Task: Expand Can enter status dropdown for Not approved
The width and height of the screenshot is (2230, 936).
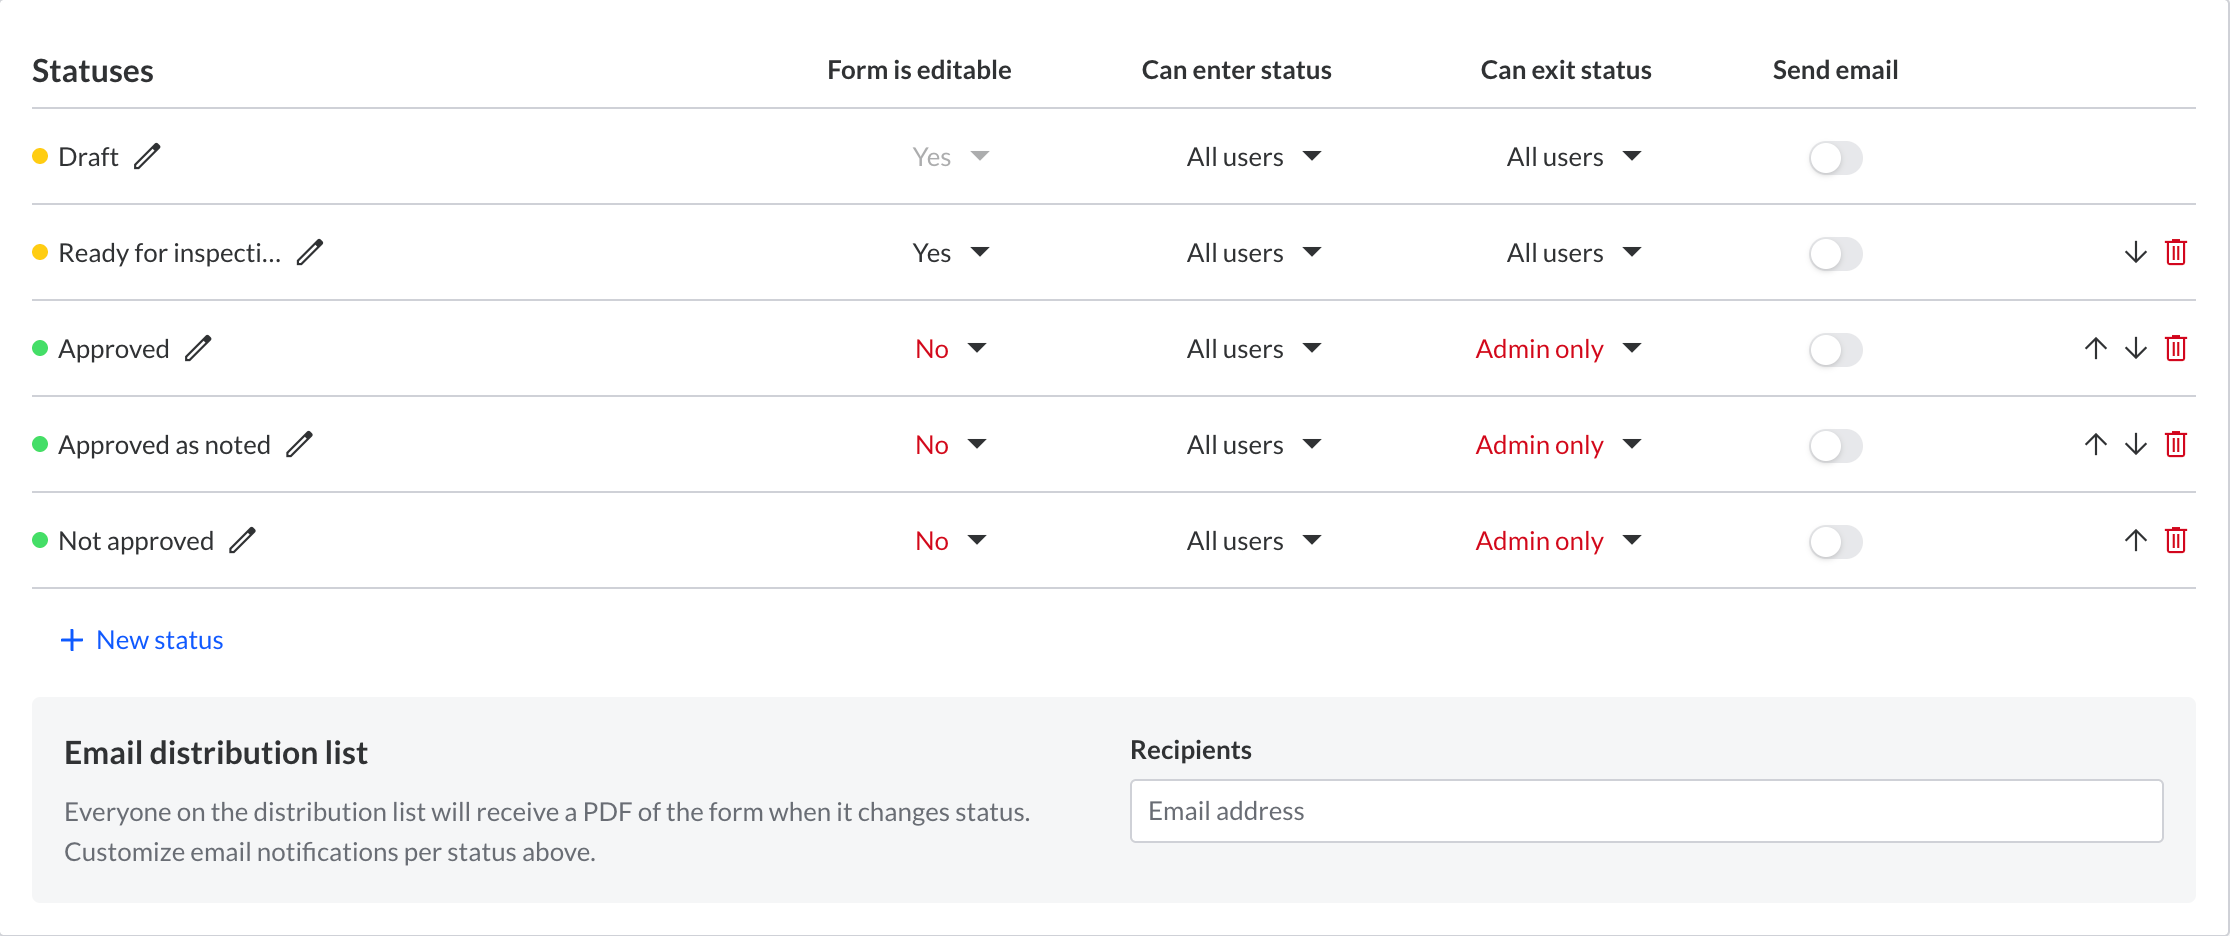Action: [x=1254, y=541]
